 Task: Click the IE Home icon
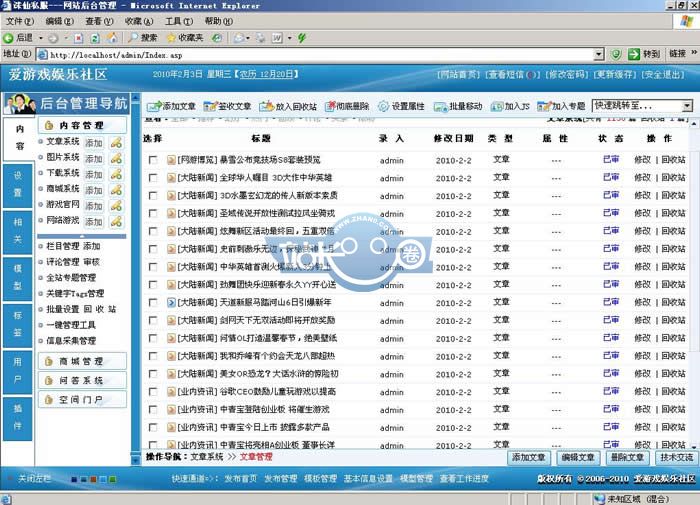point(112,38)
